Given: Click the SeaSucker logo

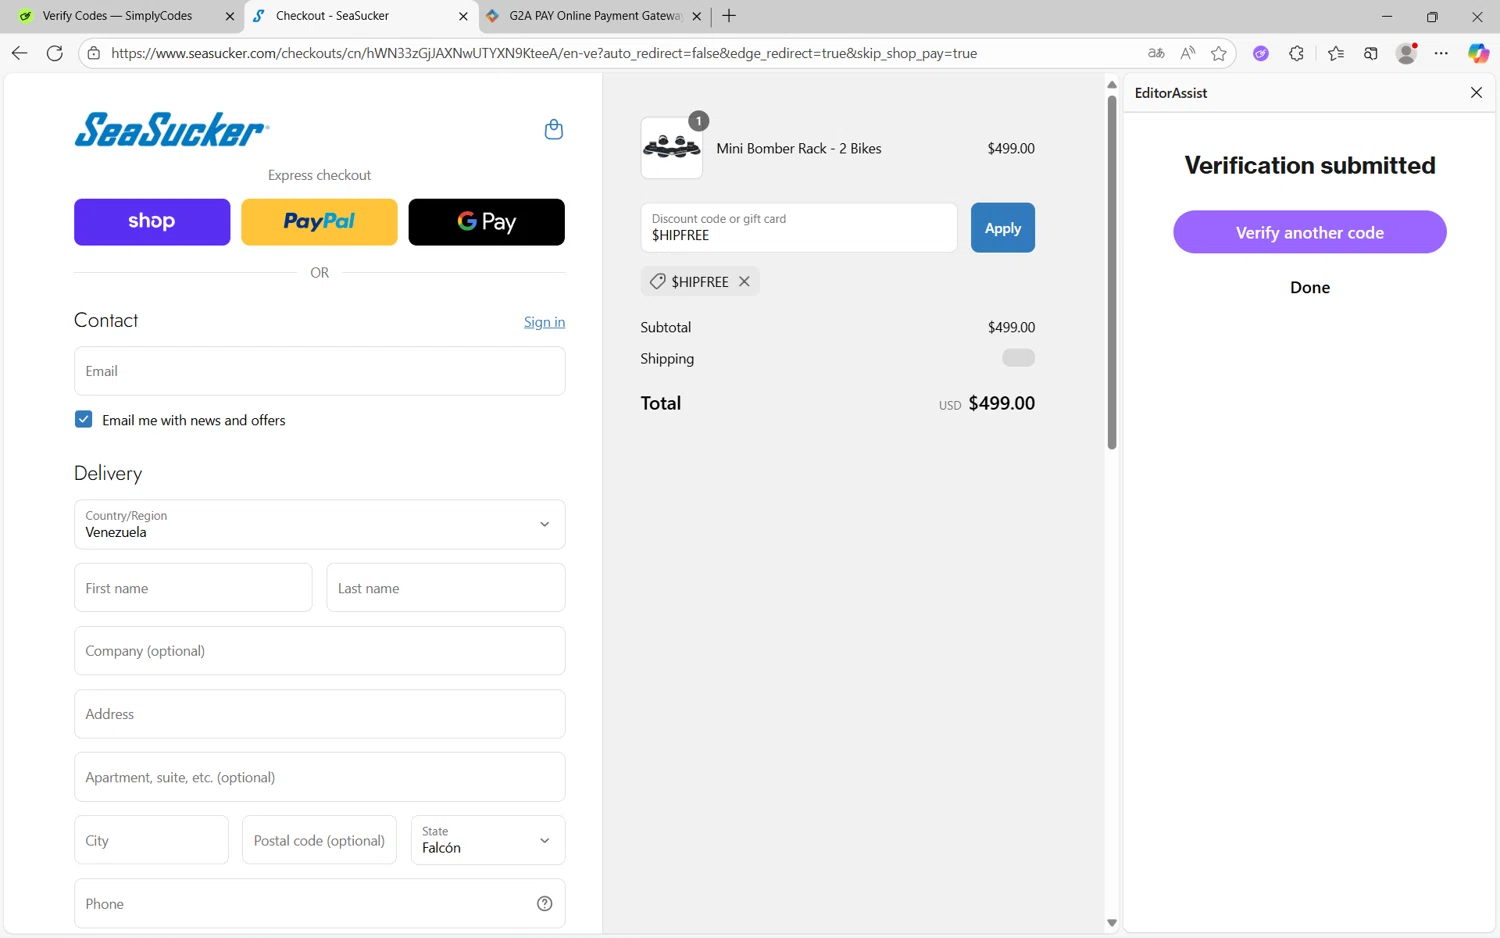Looking at the screenshot, I should click(171, 130).
